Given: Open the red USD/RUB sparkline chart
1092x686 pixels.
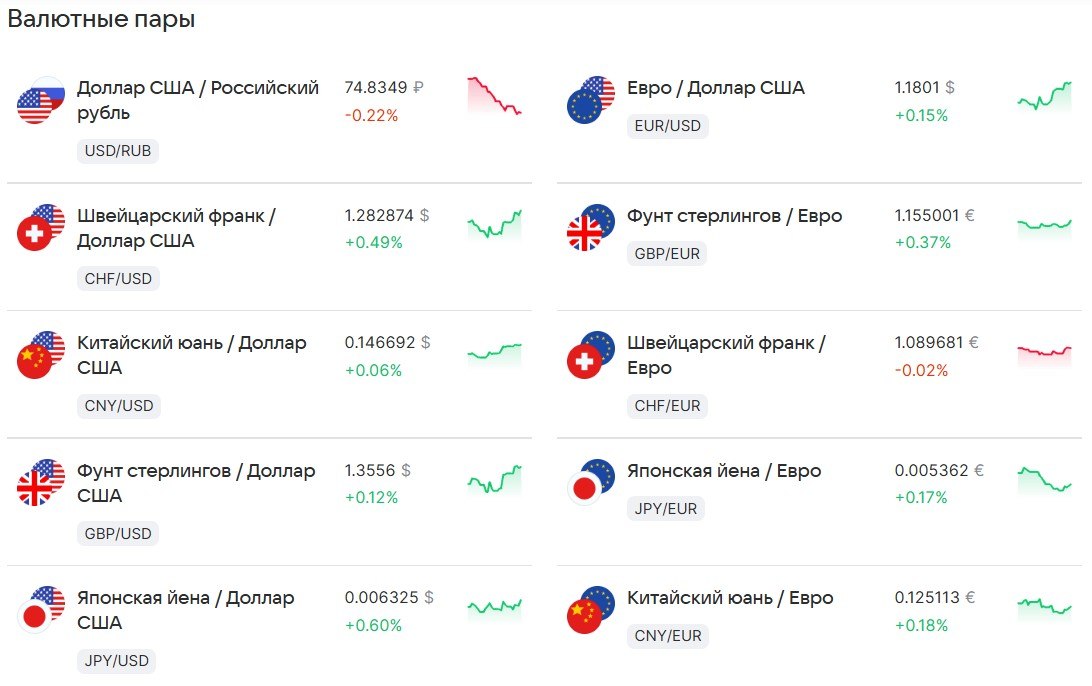Looking at the screenshot, I should pyautogui.click(x=494, y=96).
